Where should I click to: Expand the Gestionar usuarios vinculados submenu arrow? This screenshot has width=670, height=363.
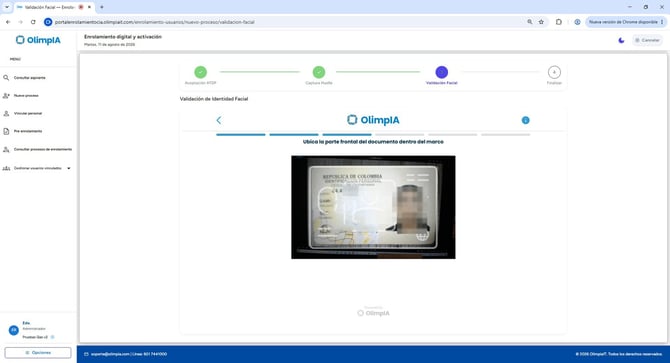click(69, 168)
